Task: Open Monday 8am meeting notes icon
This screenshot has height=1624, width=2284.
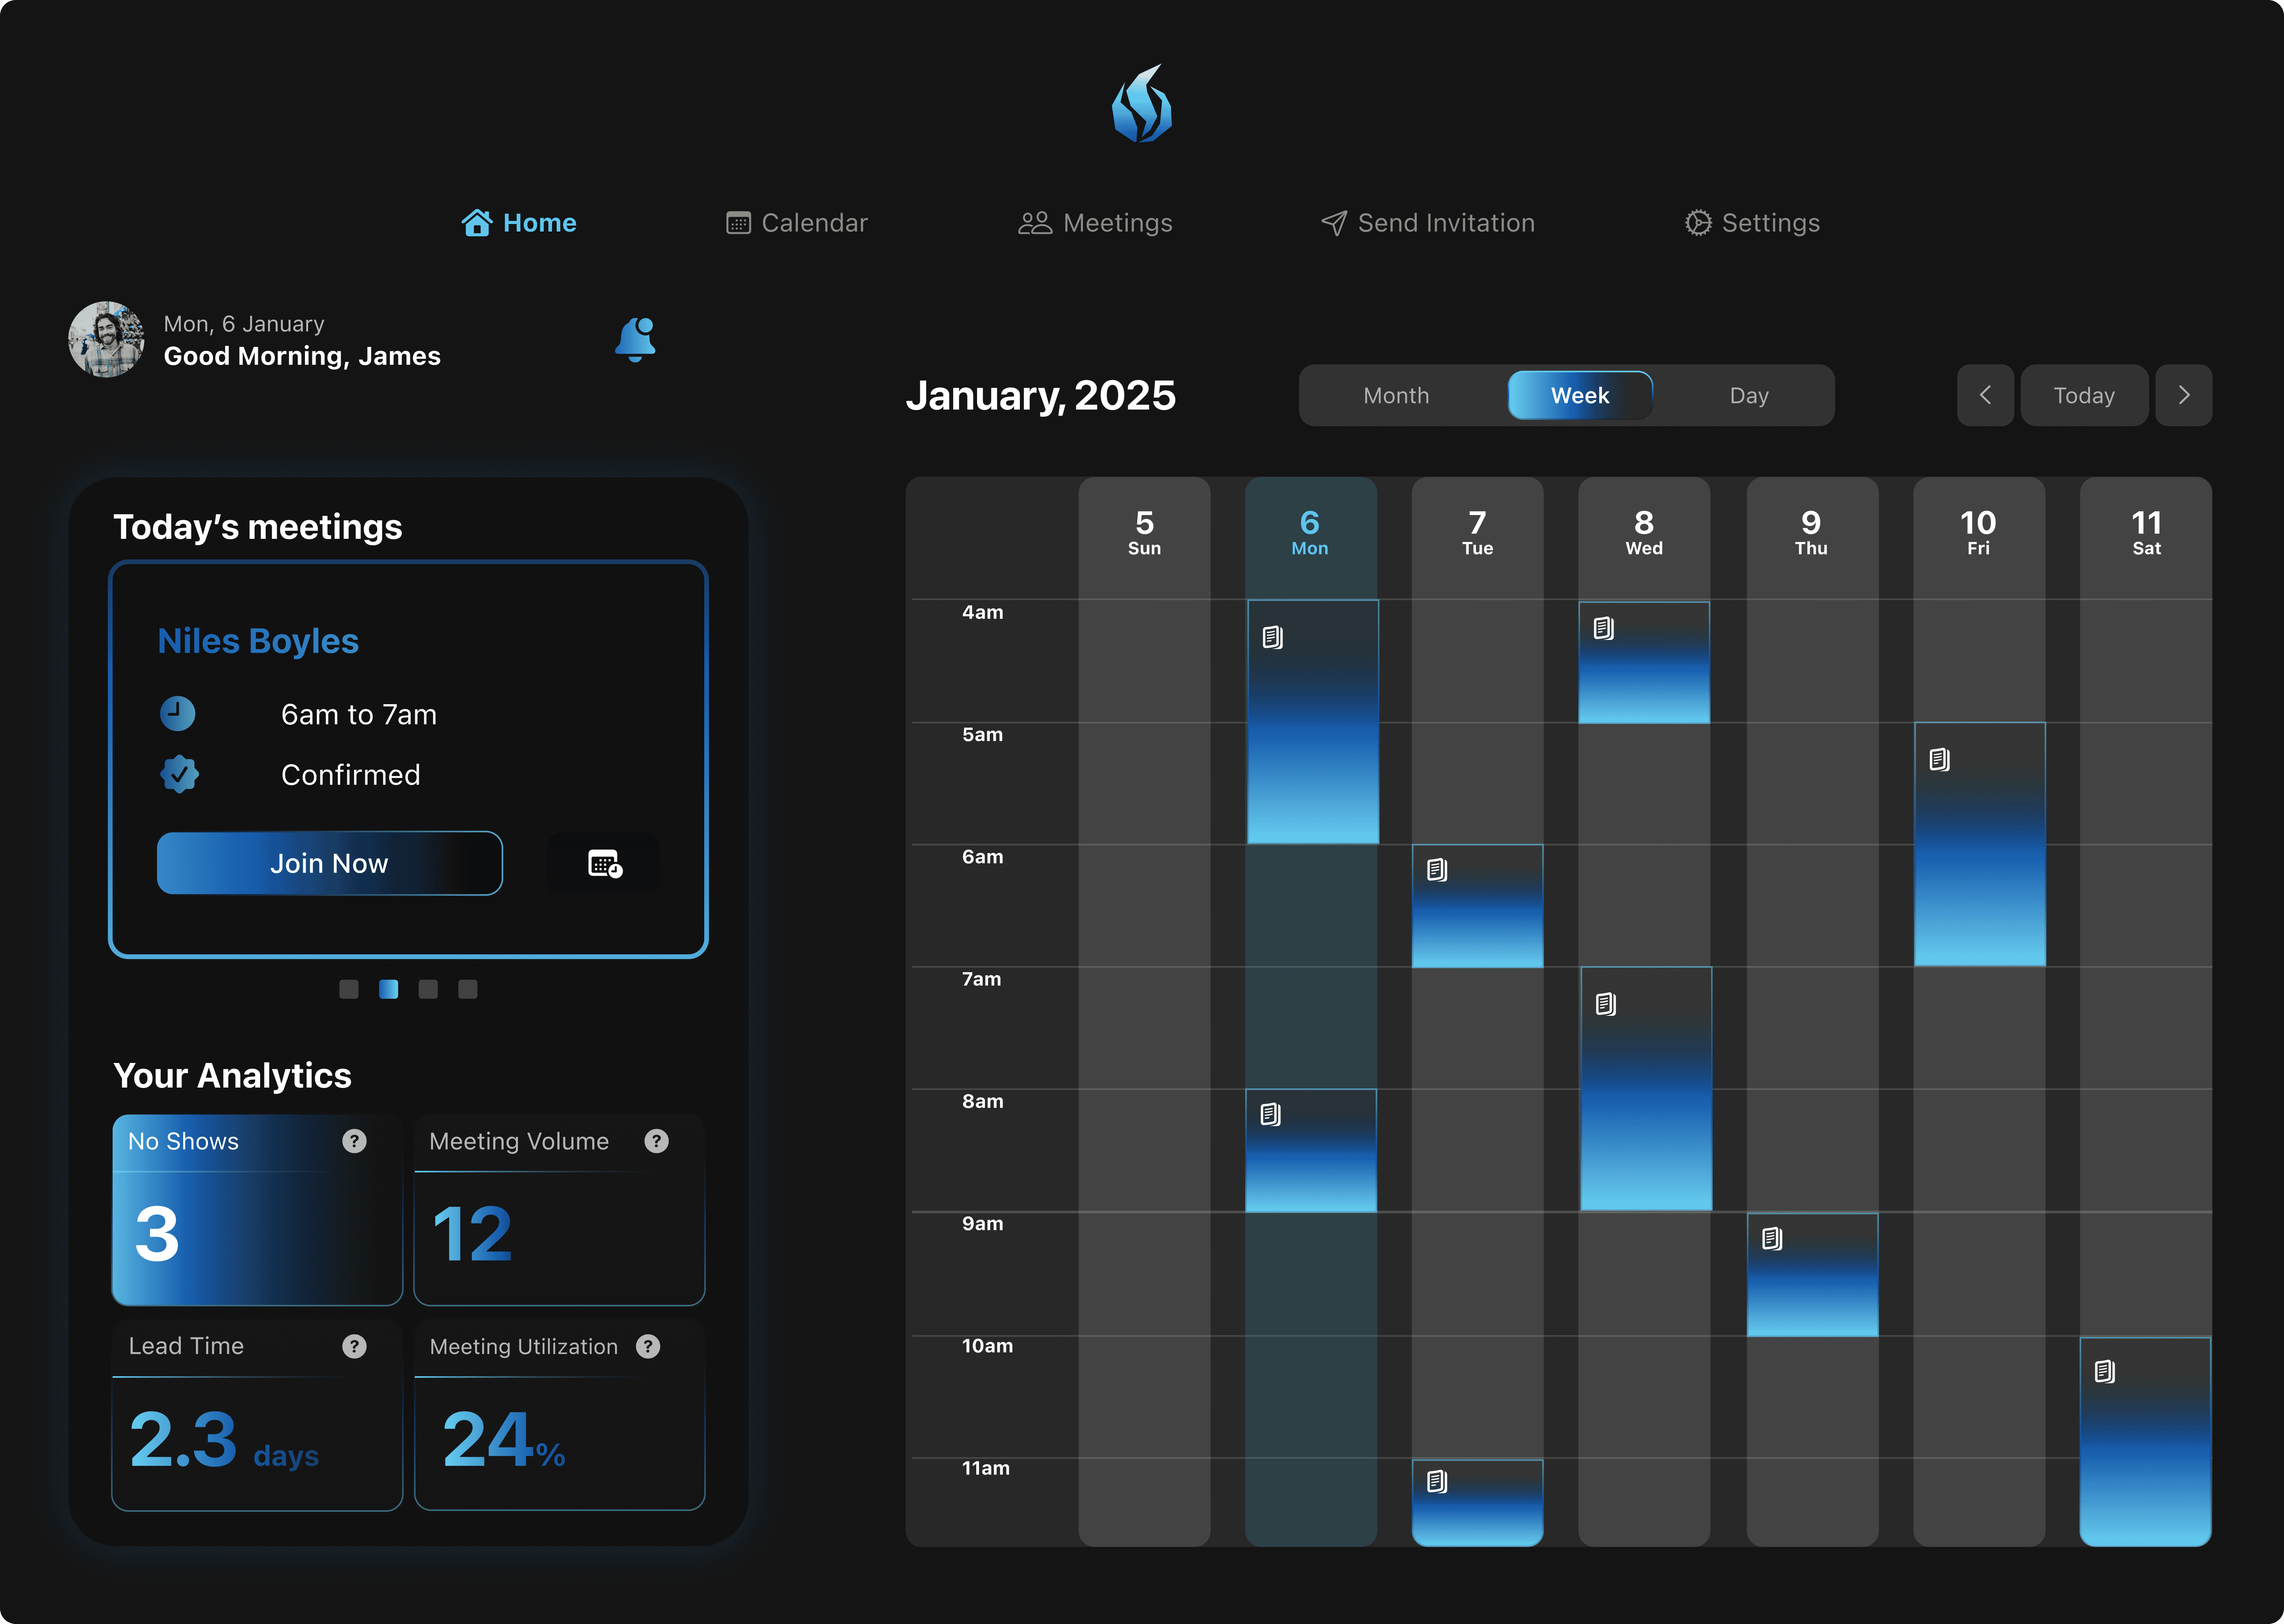Action: [1270, 1114]
